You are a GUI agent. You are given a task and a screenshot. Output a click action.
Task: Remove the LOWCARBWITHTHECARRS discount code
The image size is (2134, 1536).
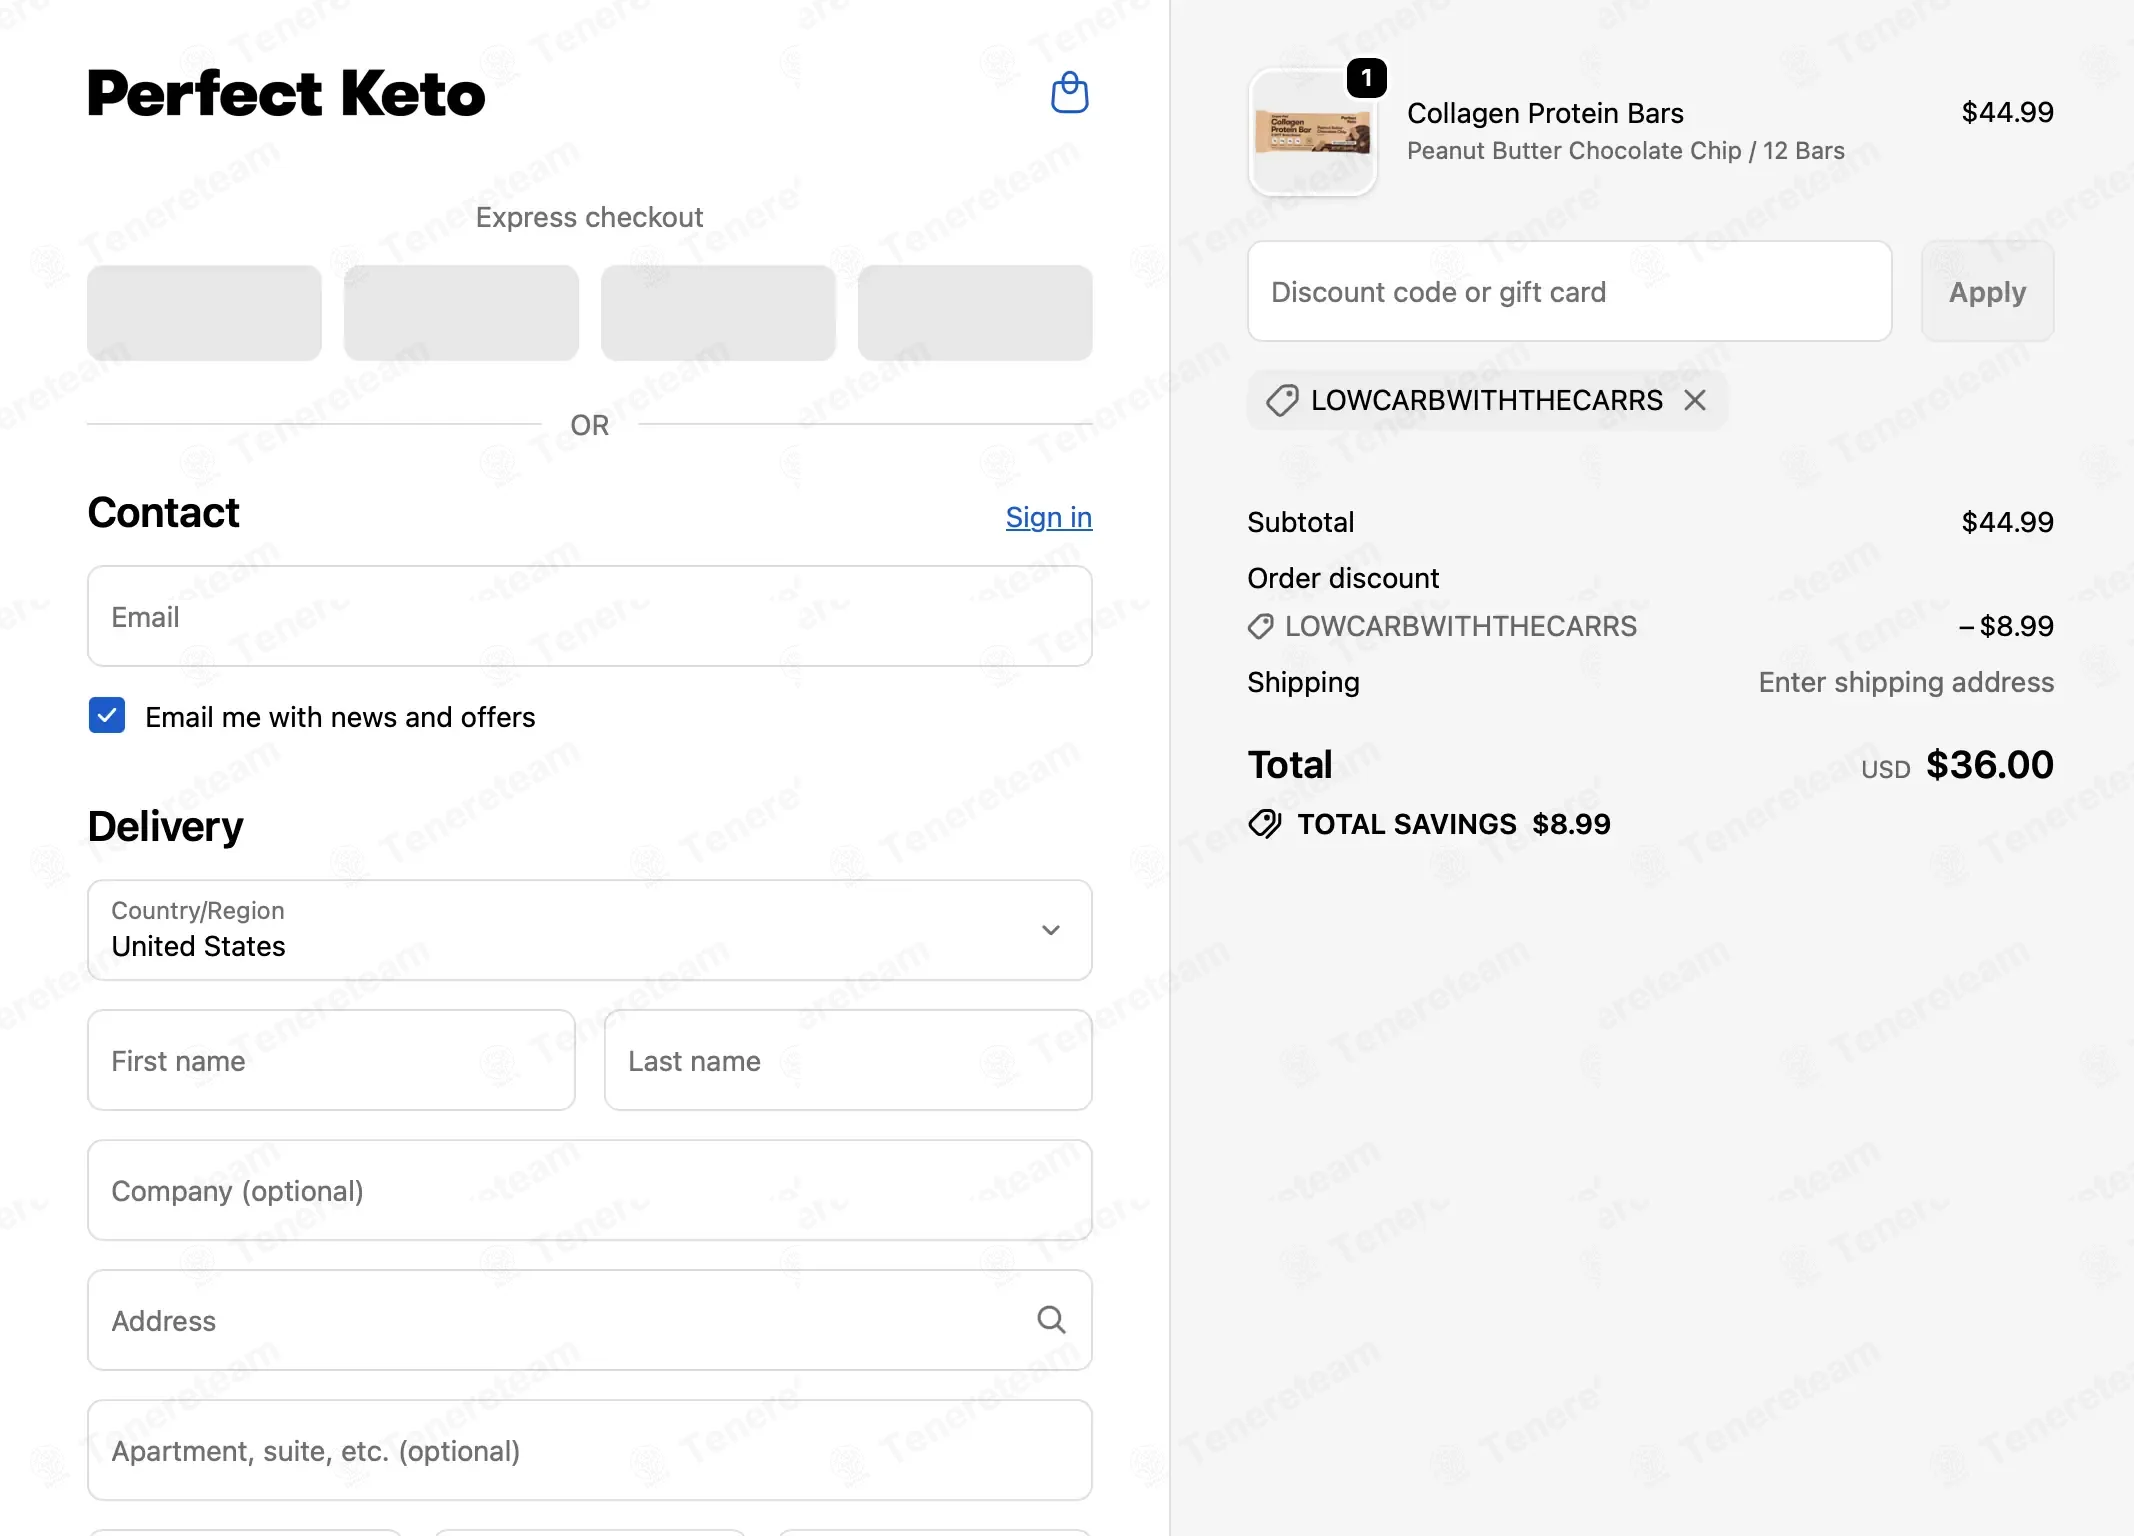point(1694,401)
